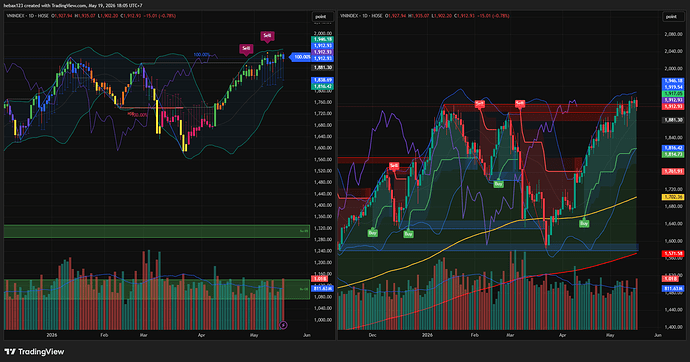Select the early-February Sell marker on right chart

pos(479,104)
